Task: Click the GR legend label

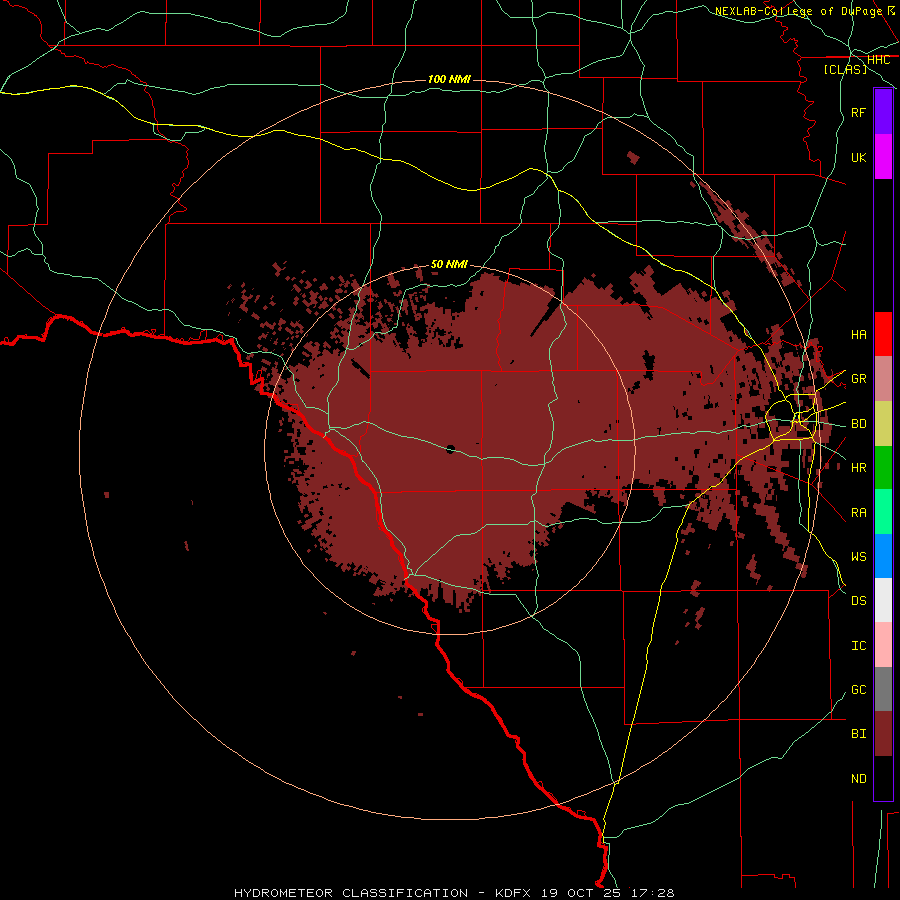Action: (859, 379)
